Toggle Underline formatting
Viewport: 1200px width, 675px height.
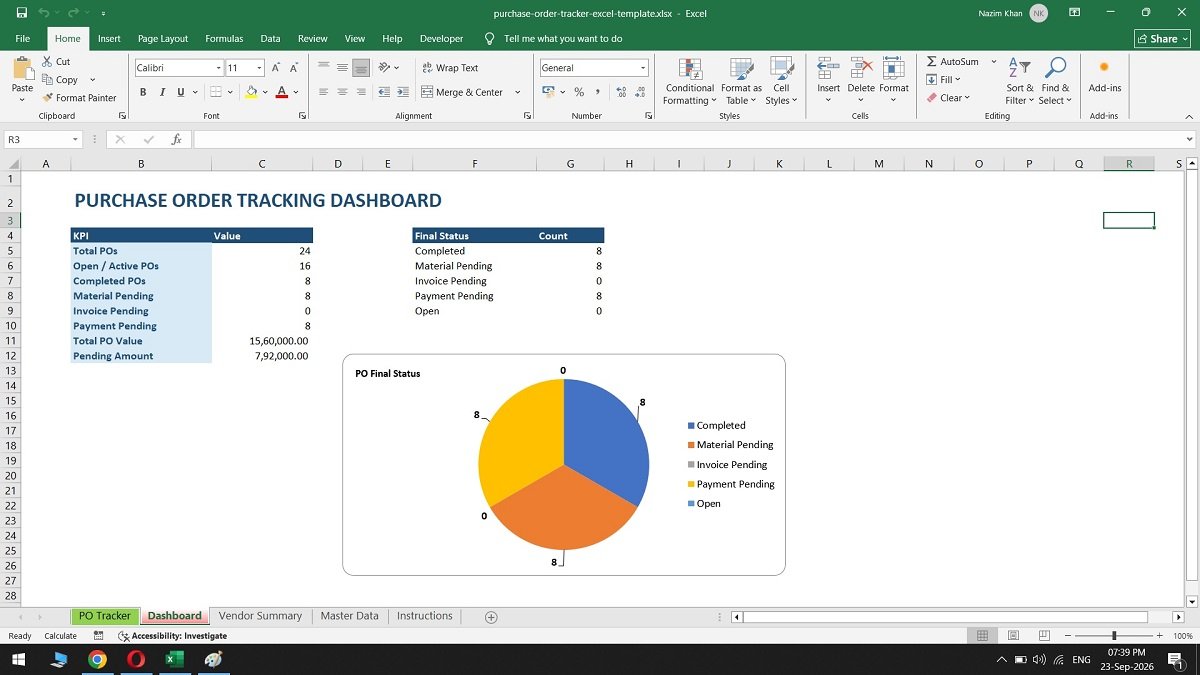point(181,92)
